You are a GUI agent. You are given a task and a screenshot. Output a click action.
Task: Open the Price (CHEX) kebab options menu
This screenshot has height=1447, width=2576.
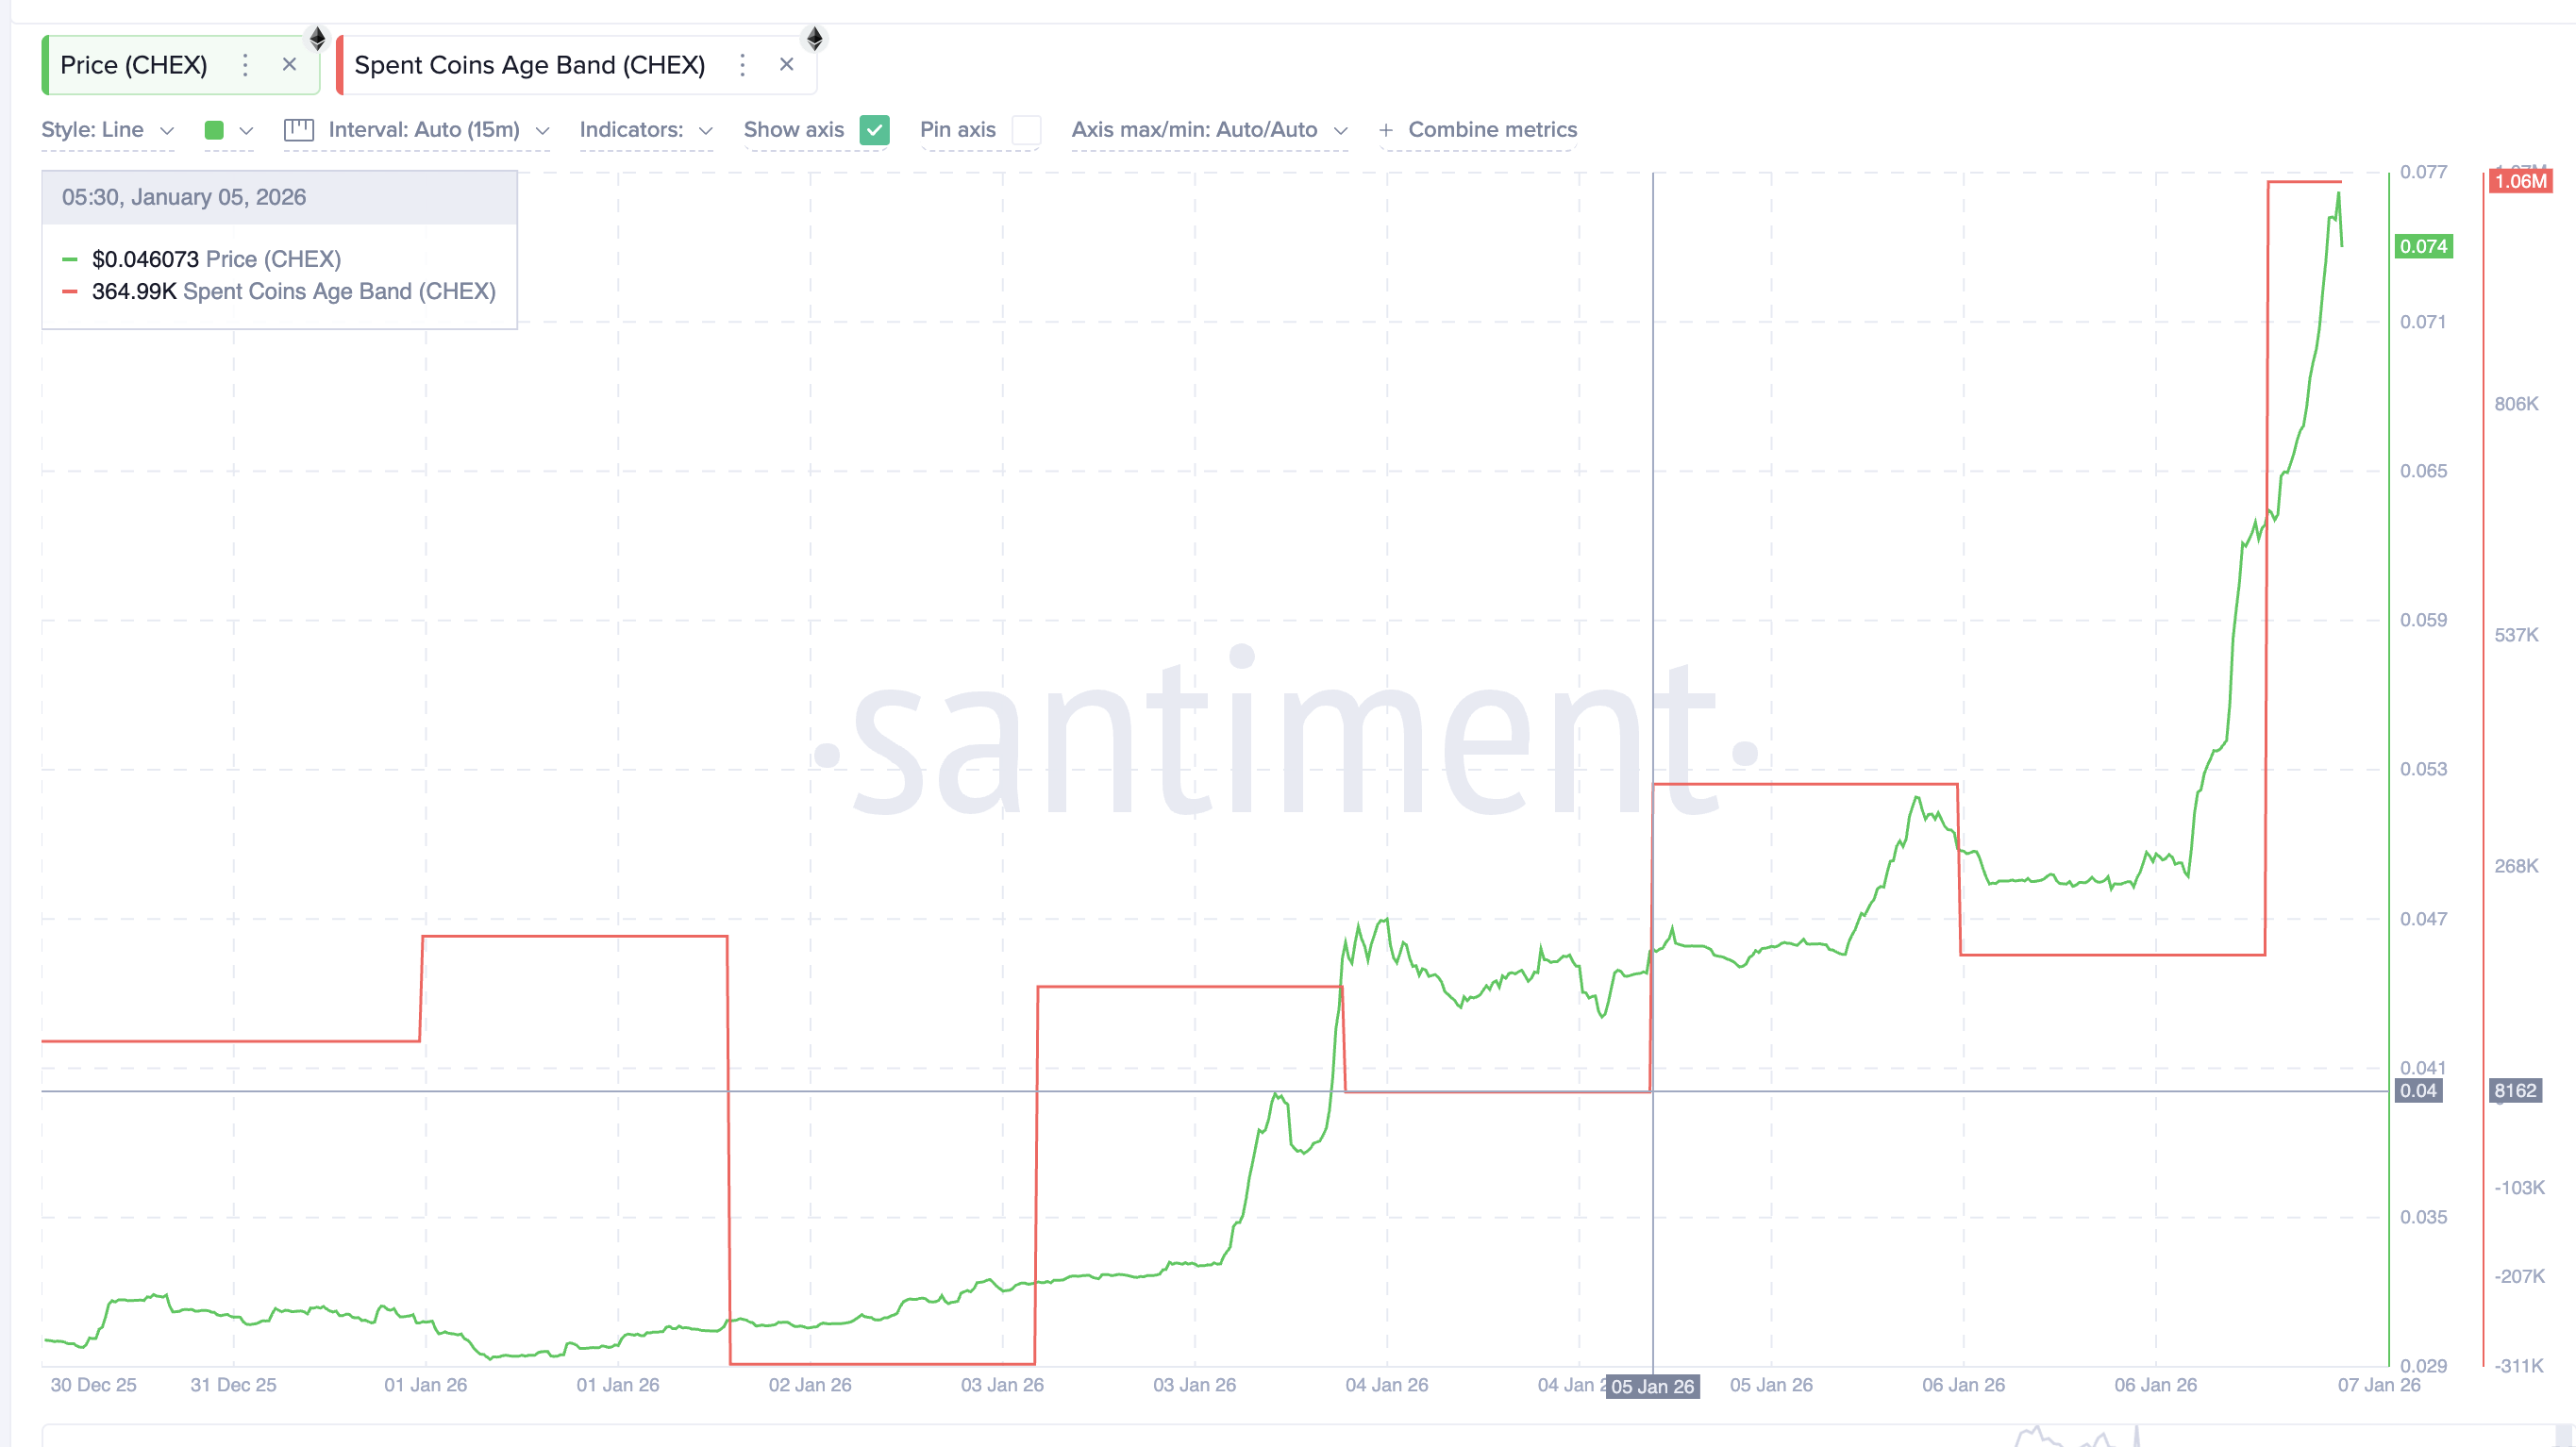(245, 64)
